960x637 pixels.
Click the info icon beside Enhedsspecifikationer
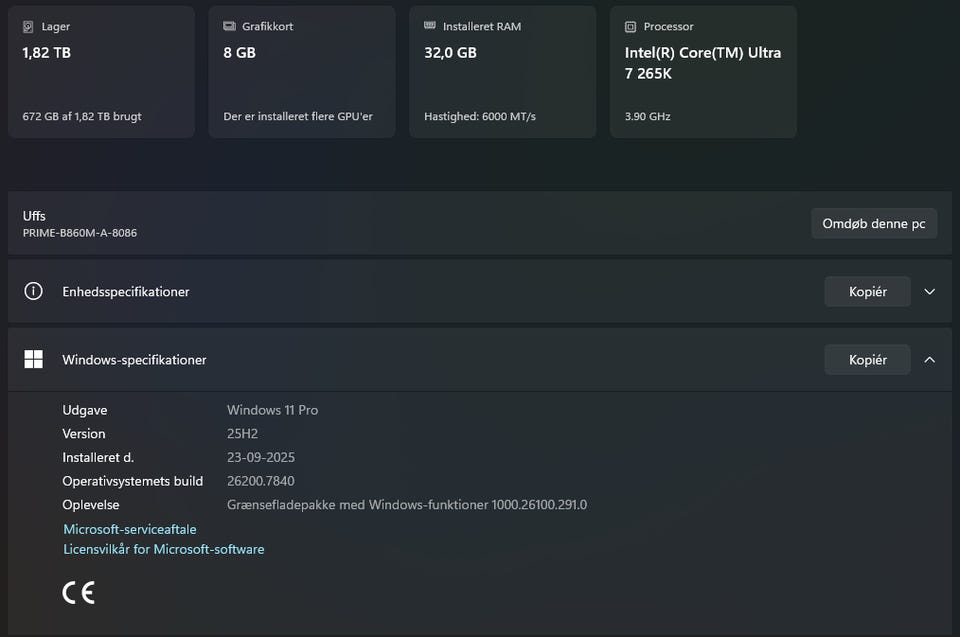click(34, 291)
